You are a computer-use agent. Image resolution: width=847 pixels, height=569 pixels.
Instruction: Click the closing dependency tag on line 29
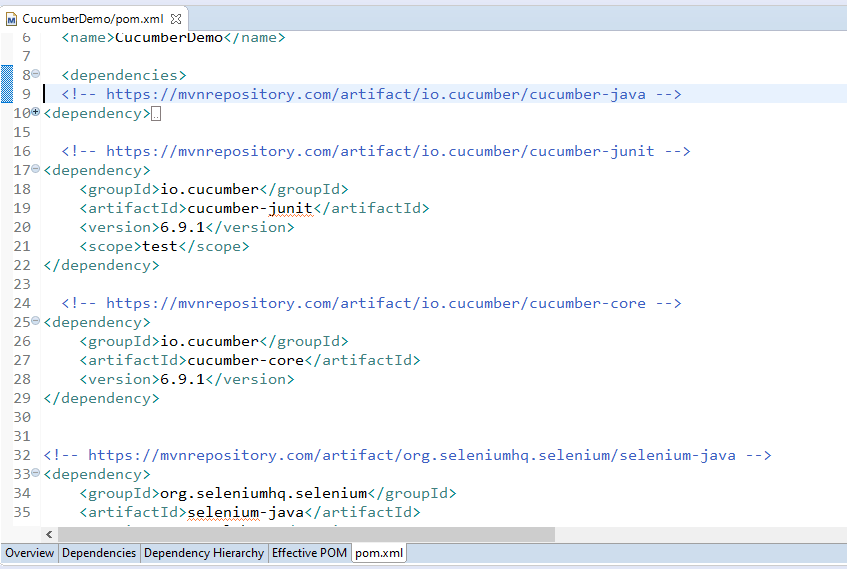pos(102,398)
